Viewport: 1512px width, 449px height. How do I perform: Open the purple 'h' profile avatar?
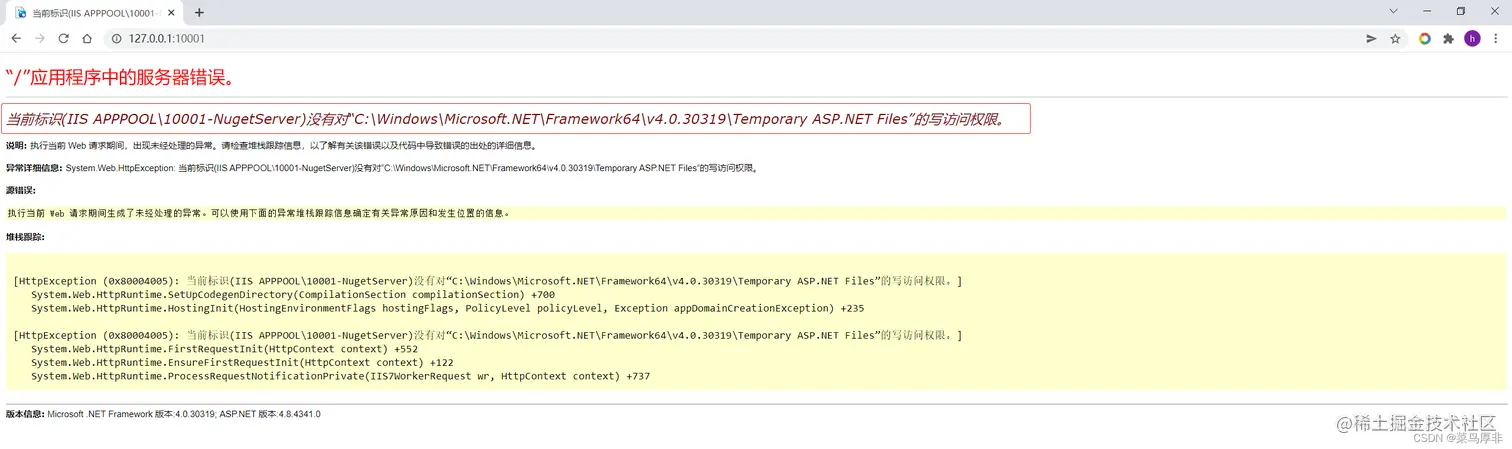pos(1472,39)
